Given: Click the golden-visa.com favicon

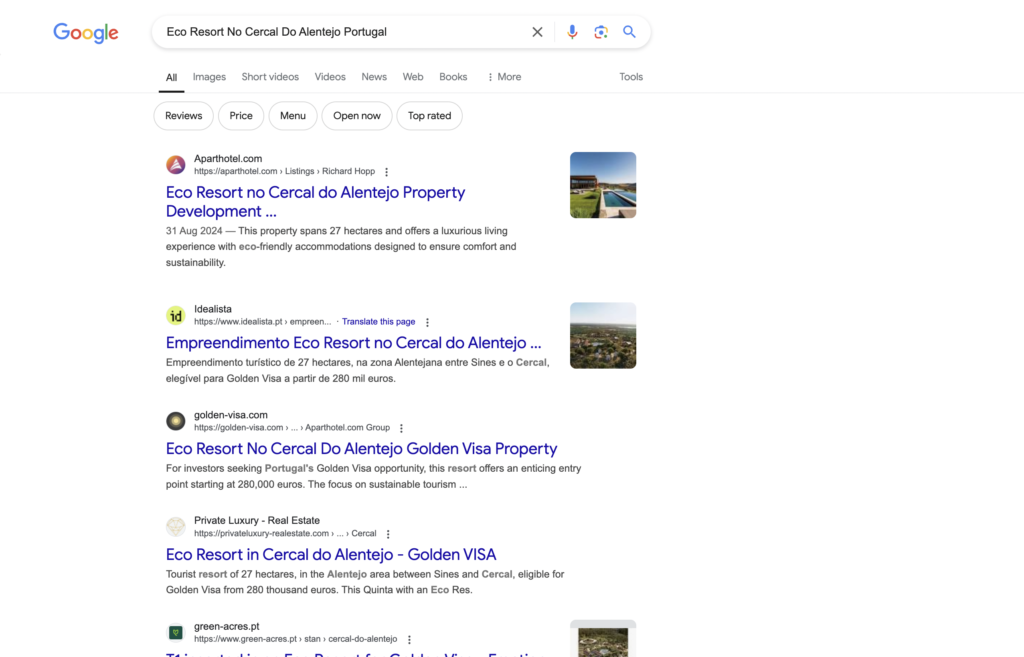Looking at the screenshot, I should 176,421.
